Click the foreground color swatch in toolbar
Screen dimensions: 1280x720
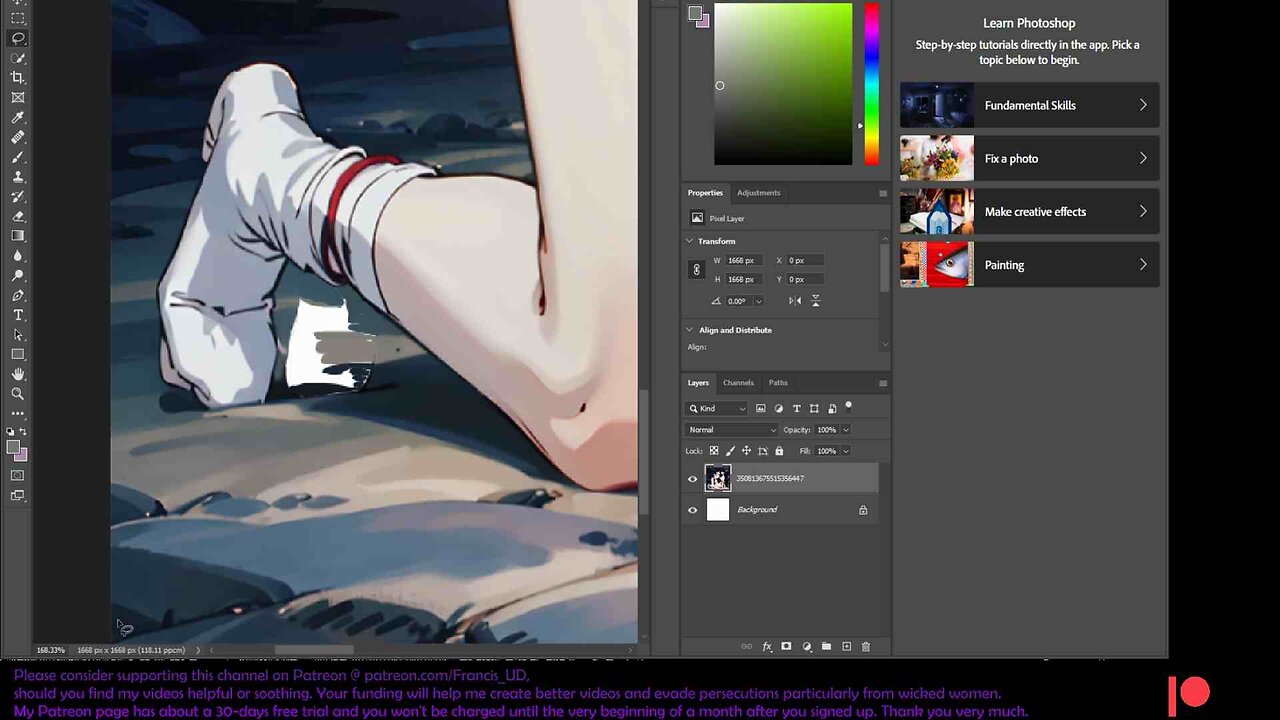click(x=13, y=447)
